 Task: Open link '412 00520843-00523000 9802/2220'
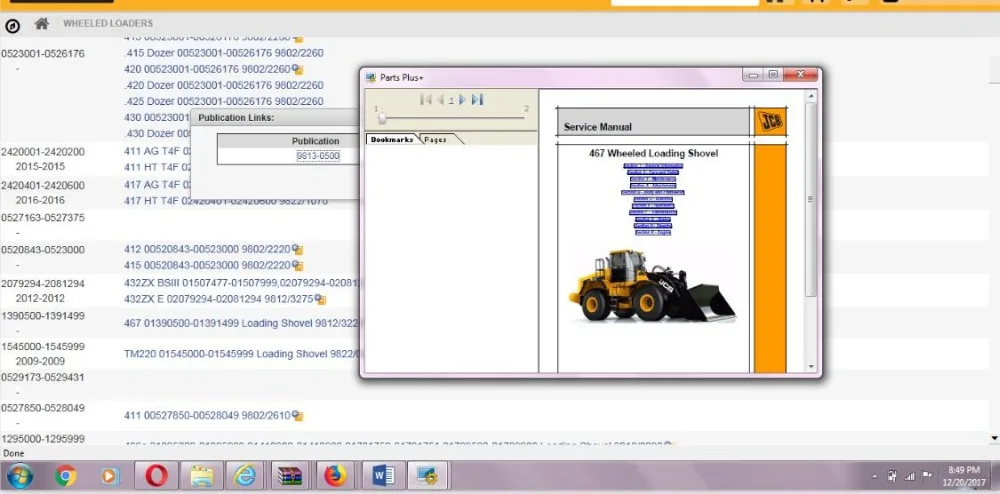pos(207,249)
